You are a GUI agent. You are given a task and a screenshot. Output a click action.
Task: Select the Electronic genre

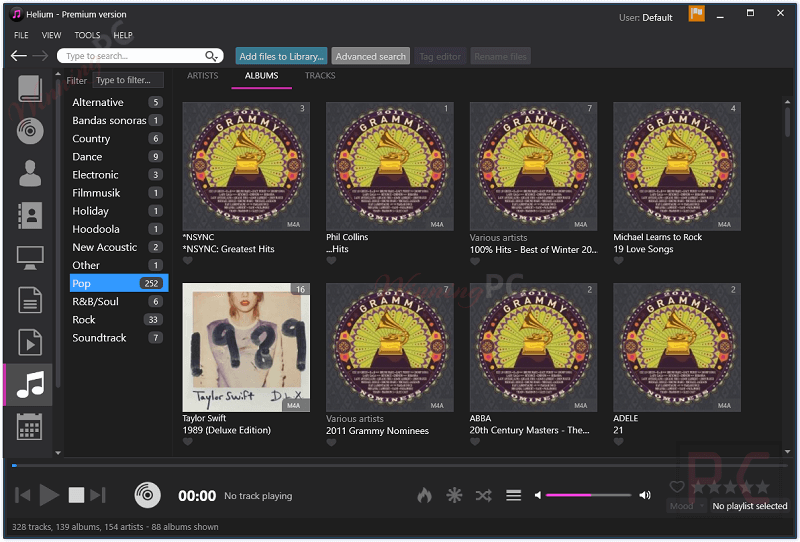click(118, 175)
